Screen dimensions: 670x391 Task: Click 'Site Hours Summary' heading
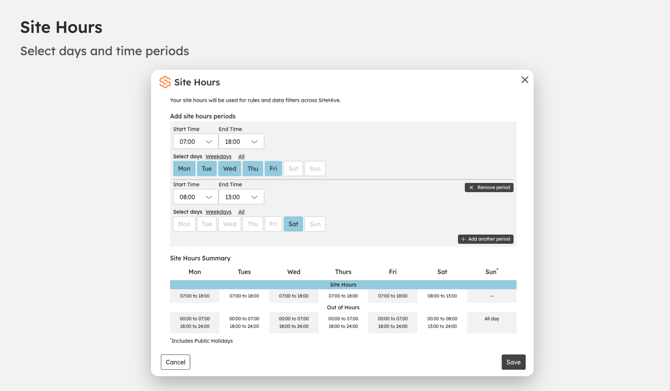pos(200,258)
